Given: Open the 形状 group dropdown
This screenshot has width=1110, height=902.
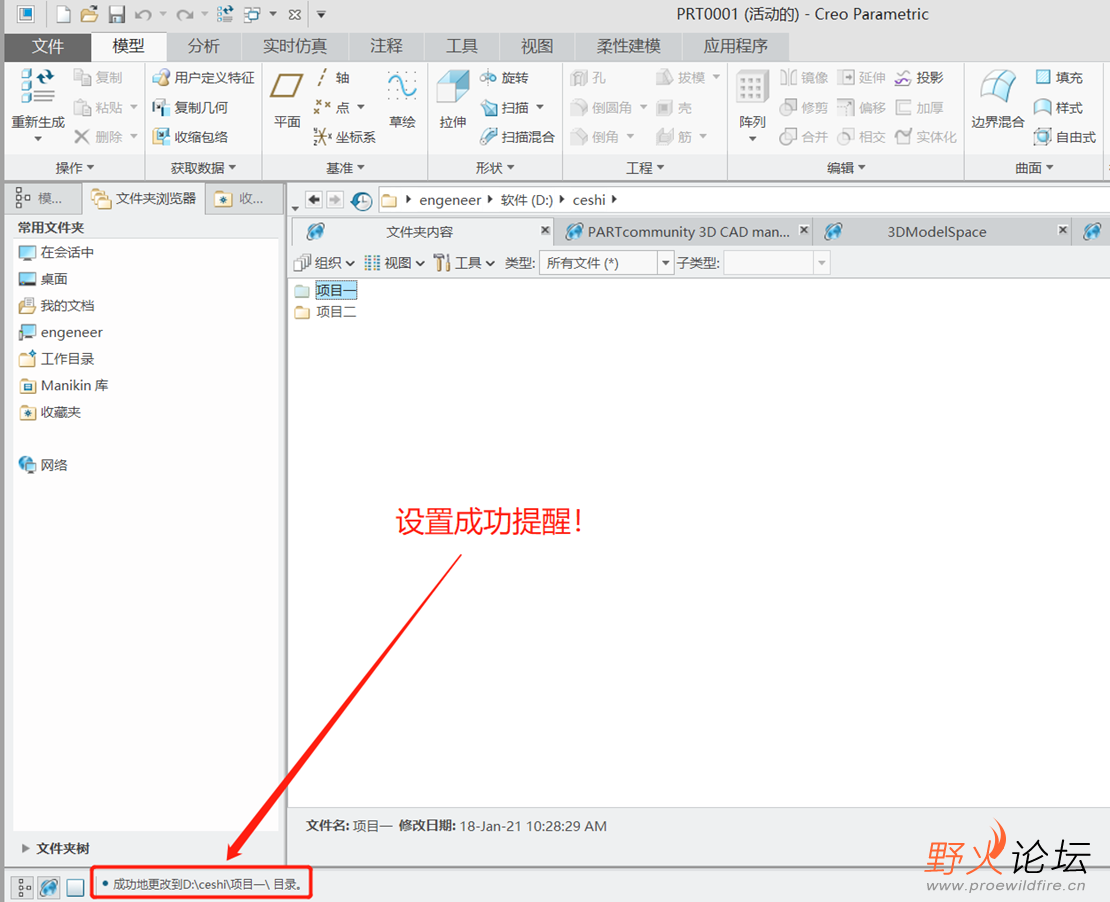Looking at the screenshot, I should [x=495, y=168].
